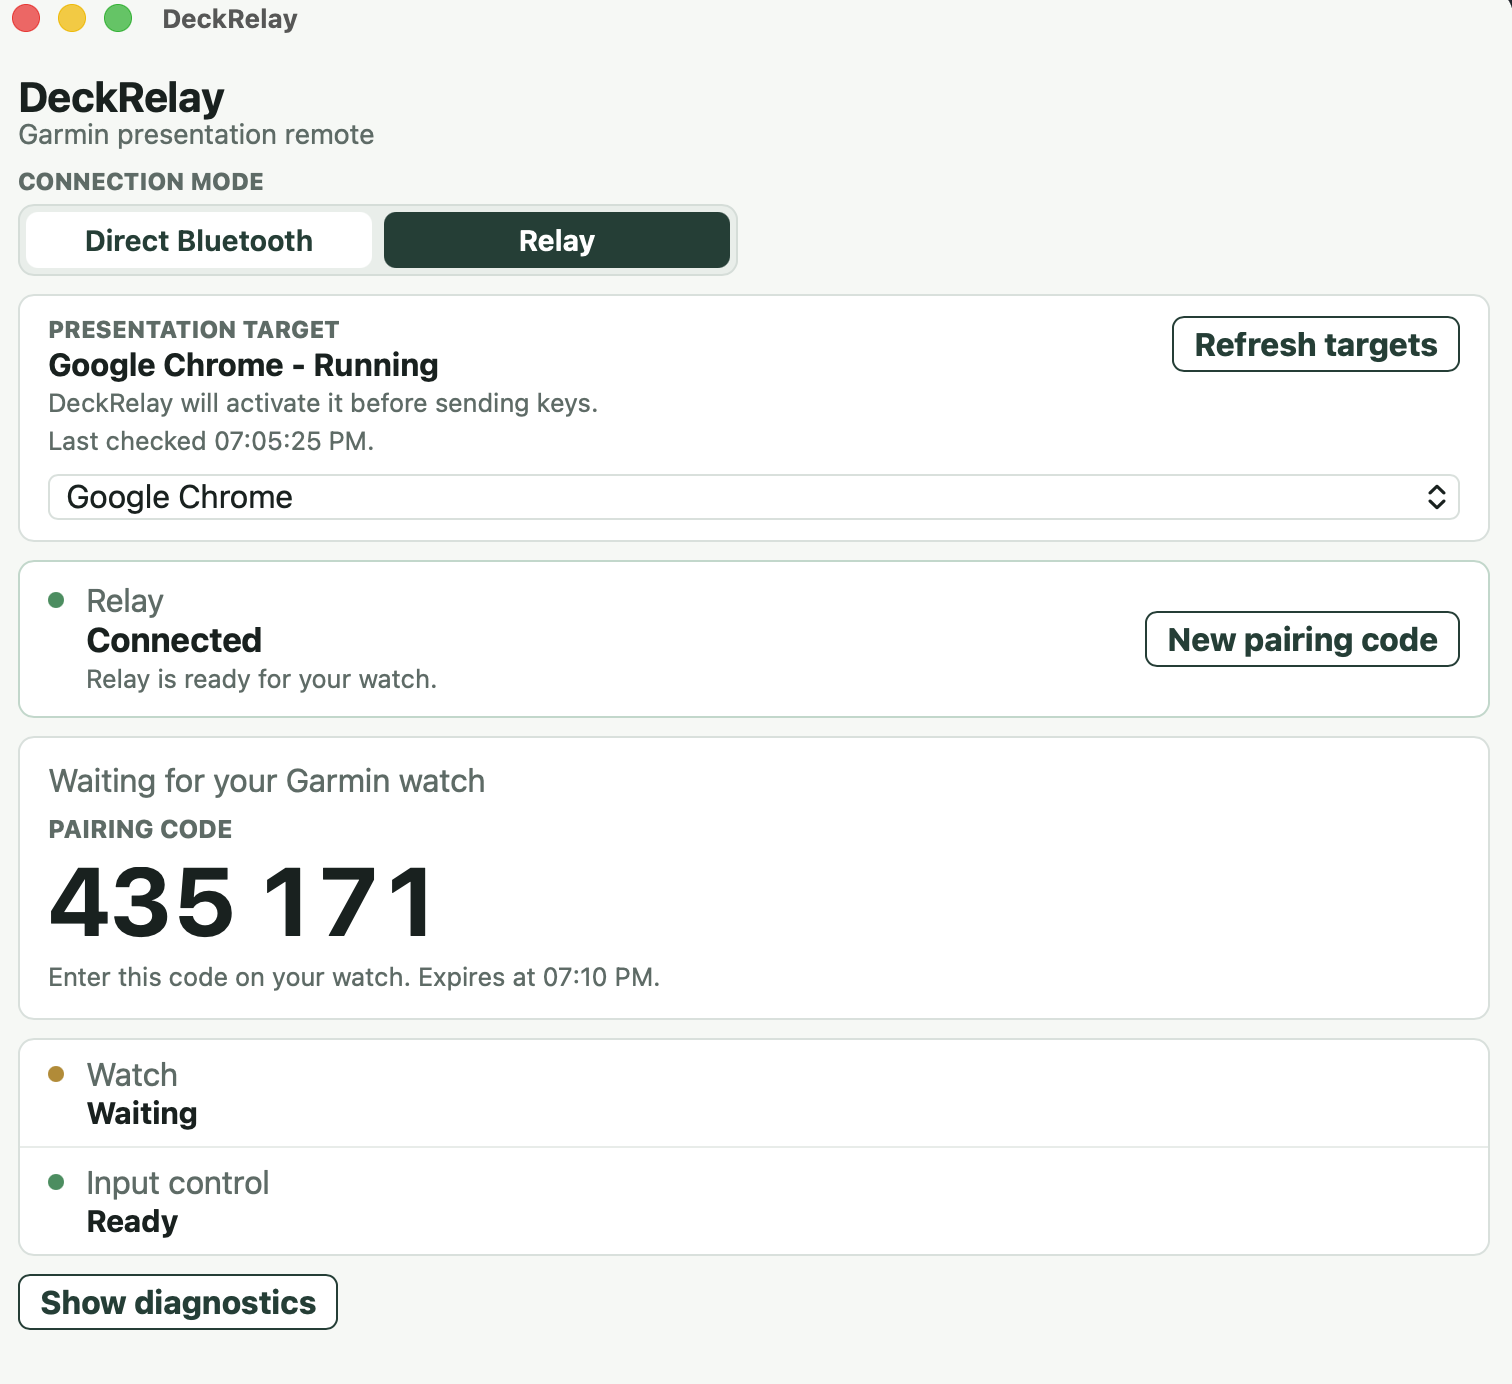This screenshot has height=1384, width=1512.
Task: Click the Refresh targets button
Action: (1315, 344)
